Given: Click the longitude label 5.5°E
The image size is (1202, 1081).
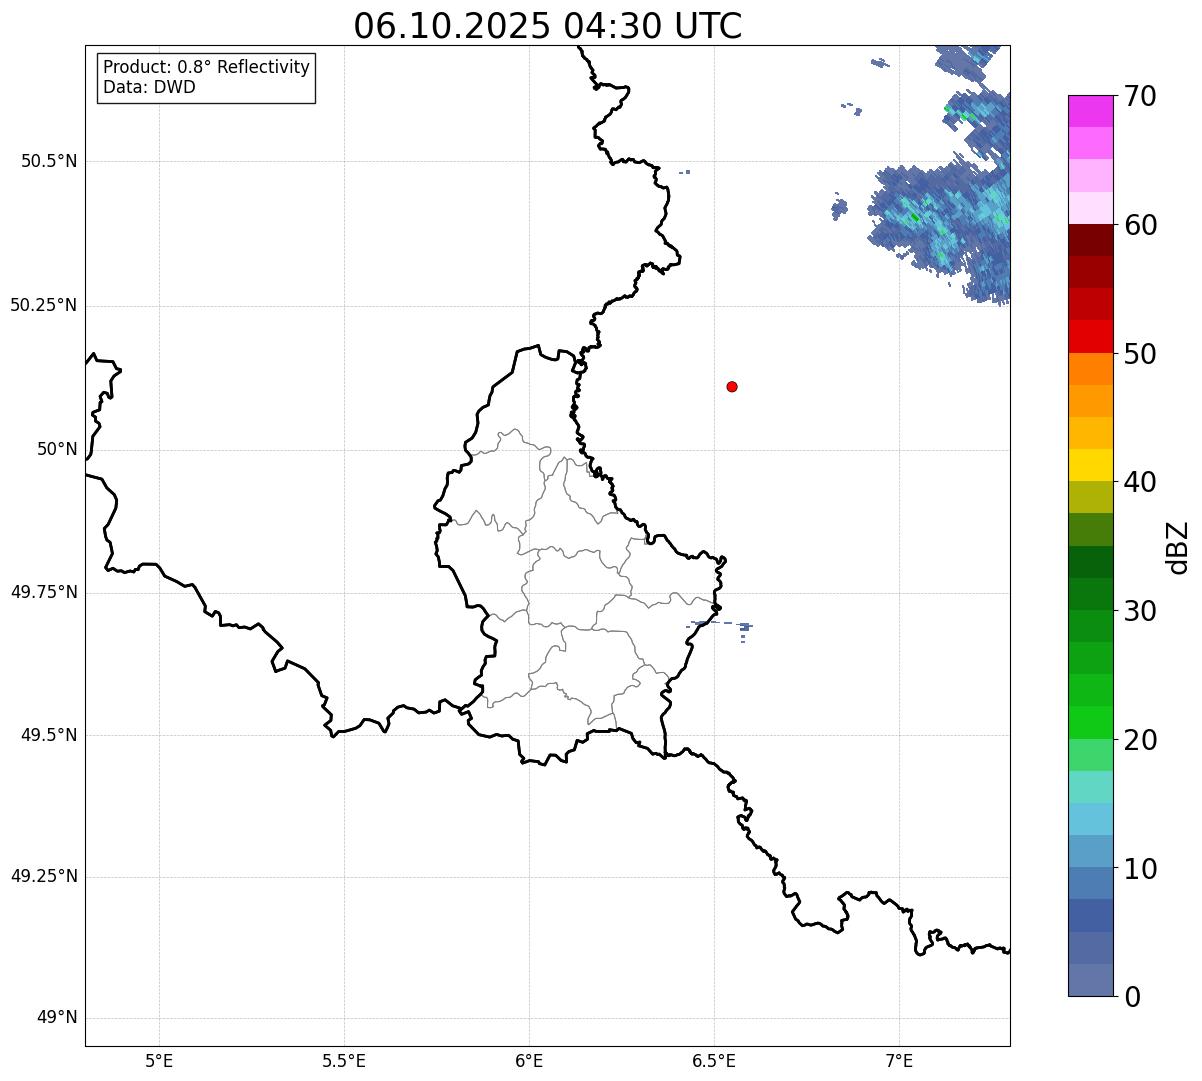Looking at the screenshot, I should tap(344, 1060).
